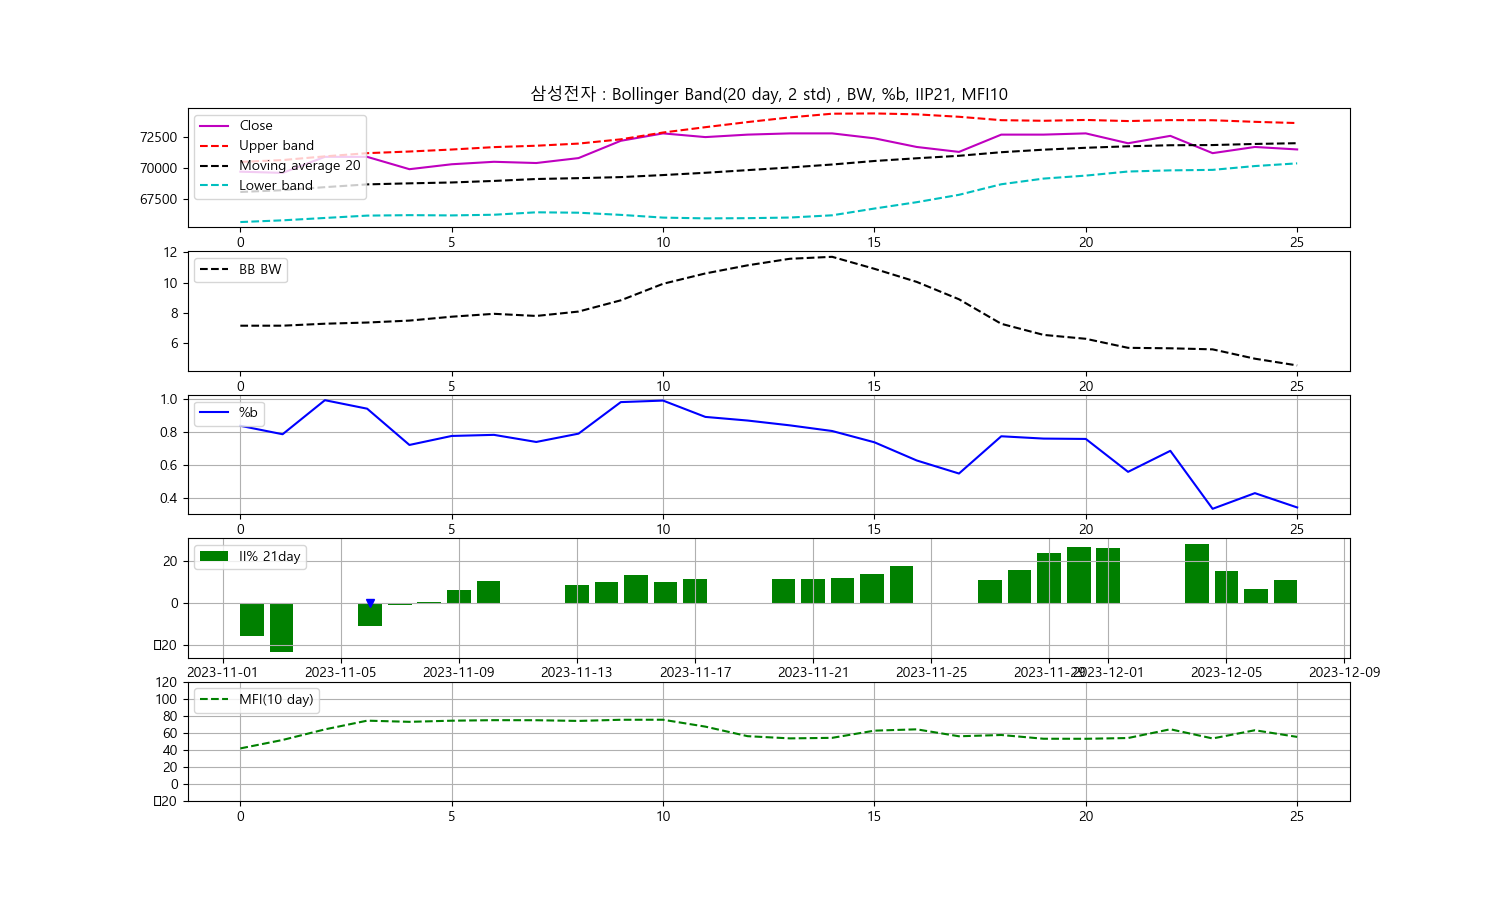This screenshot has width=1500, height=900.
Task: Click the 80 tick on the MFI axis
Action: [x=170, y=717]
